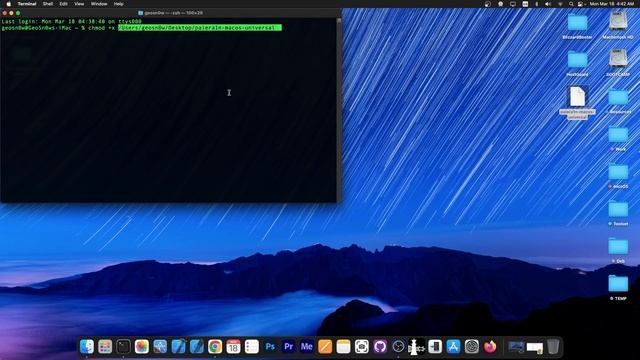Image resolution: width=640 pixels, height=360 pixels.
Task: Open System Preferences from the Dock
Action: (x=471, y=347)
